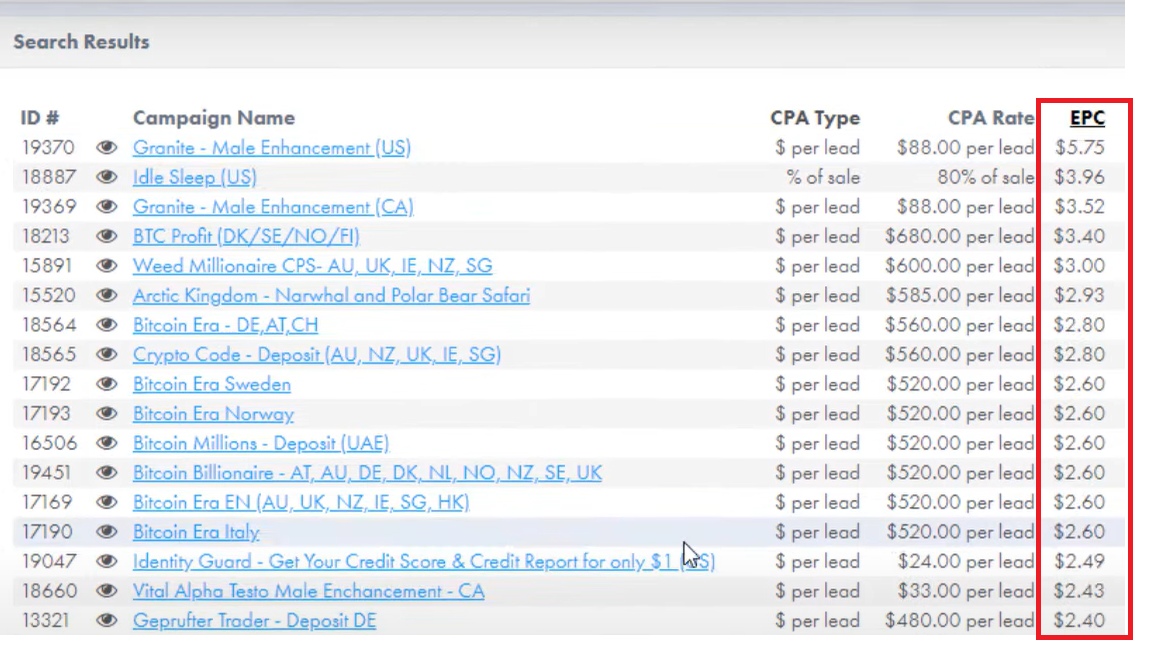Click the eye icon for Bitcoin Billionaire row
This screenshot has width=1152, height=648.
click(x=107, y=472)
